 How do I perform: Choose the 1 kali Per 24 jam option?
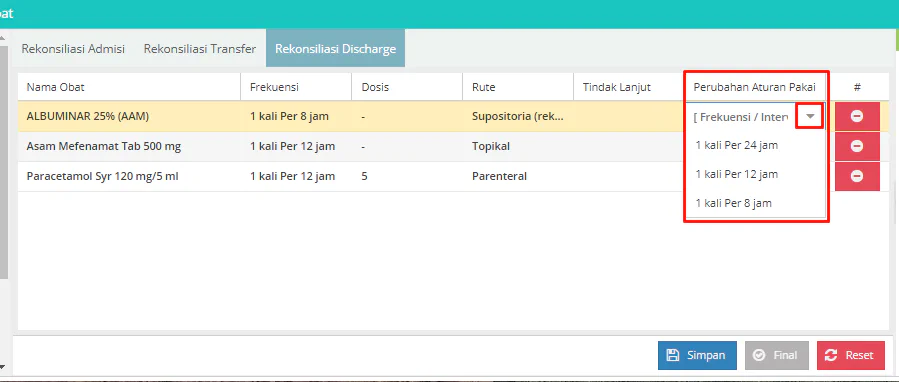(737, 145)
